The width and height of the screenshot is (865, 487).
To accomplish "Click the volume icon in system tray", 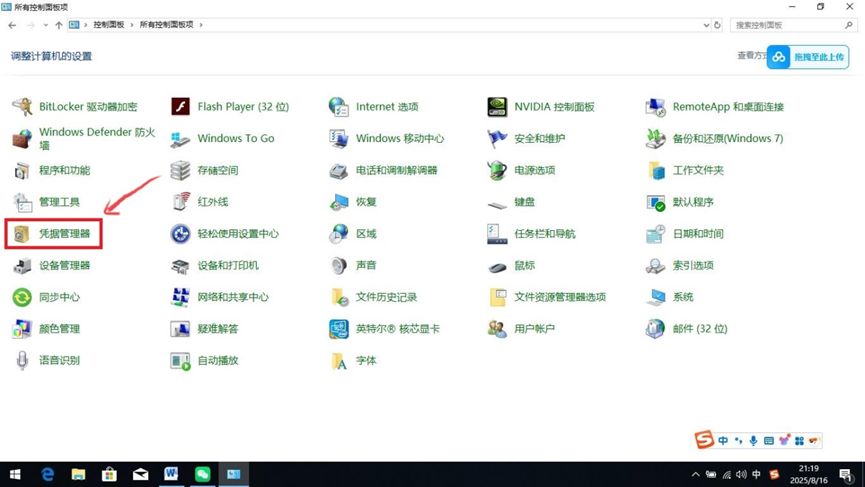I will 741,474.
